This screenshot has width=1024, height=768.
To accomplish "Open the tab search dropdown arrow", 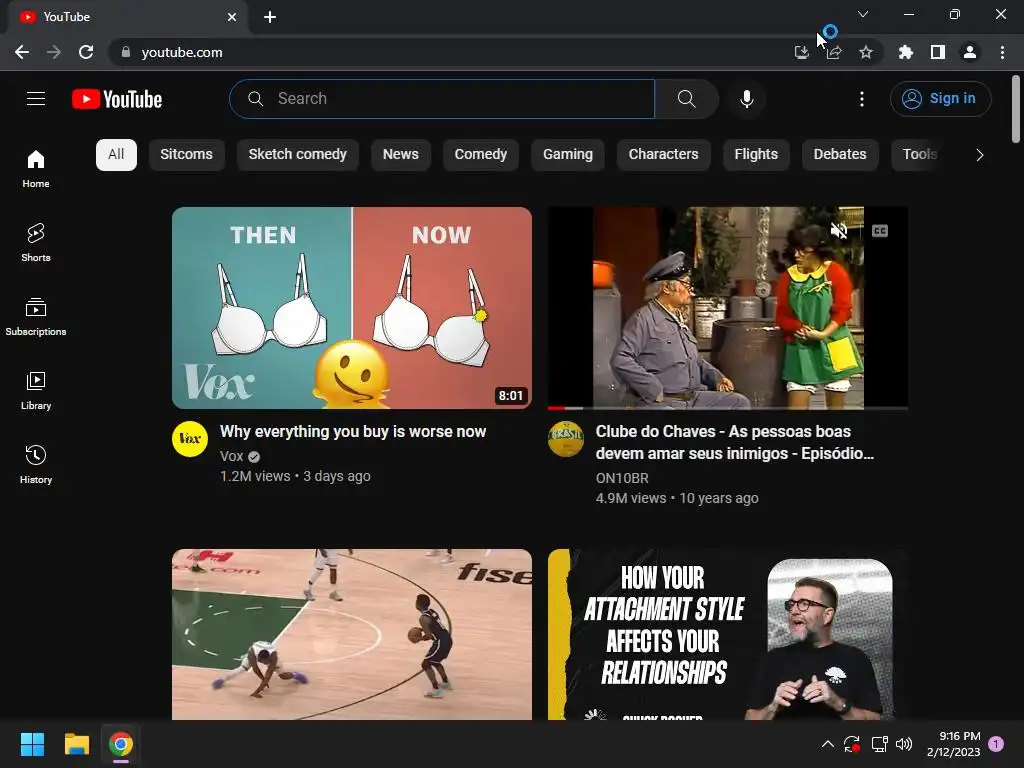I will [863, 14].
